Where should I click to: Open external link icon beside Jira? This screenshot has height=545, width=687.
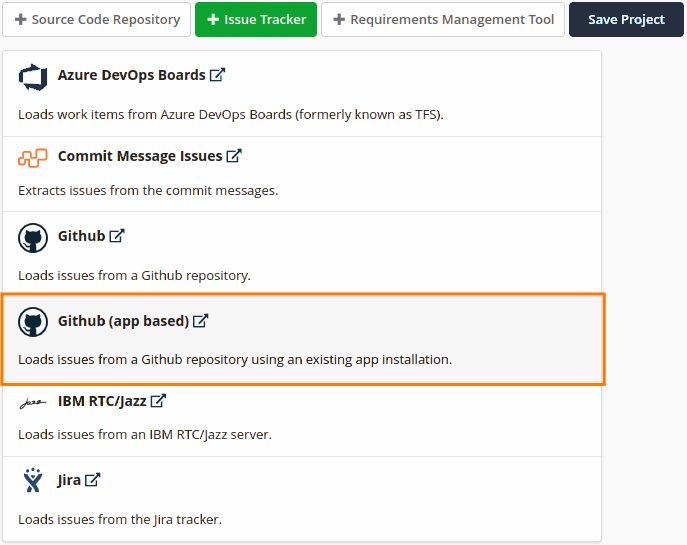pyautogui.click(x=92, y=480)
